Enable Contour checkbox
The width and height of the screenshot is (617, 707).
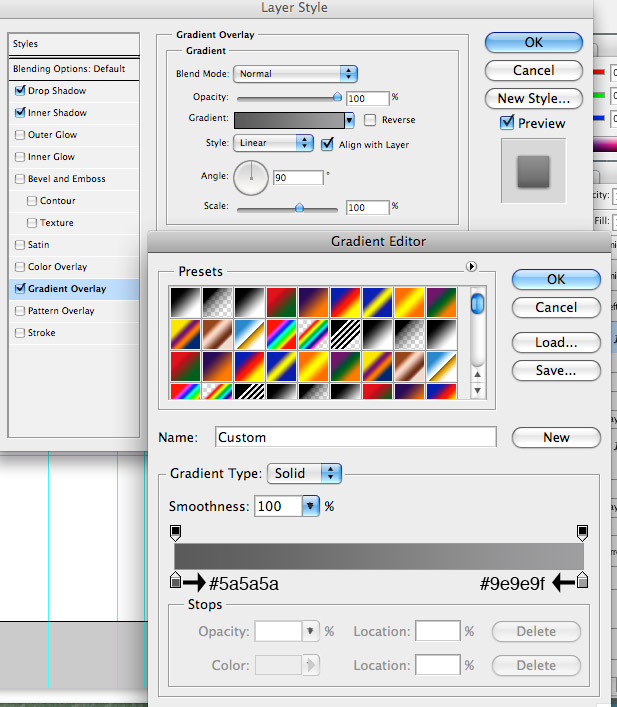click(32, 201)
